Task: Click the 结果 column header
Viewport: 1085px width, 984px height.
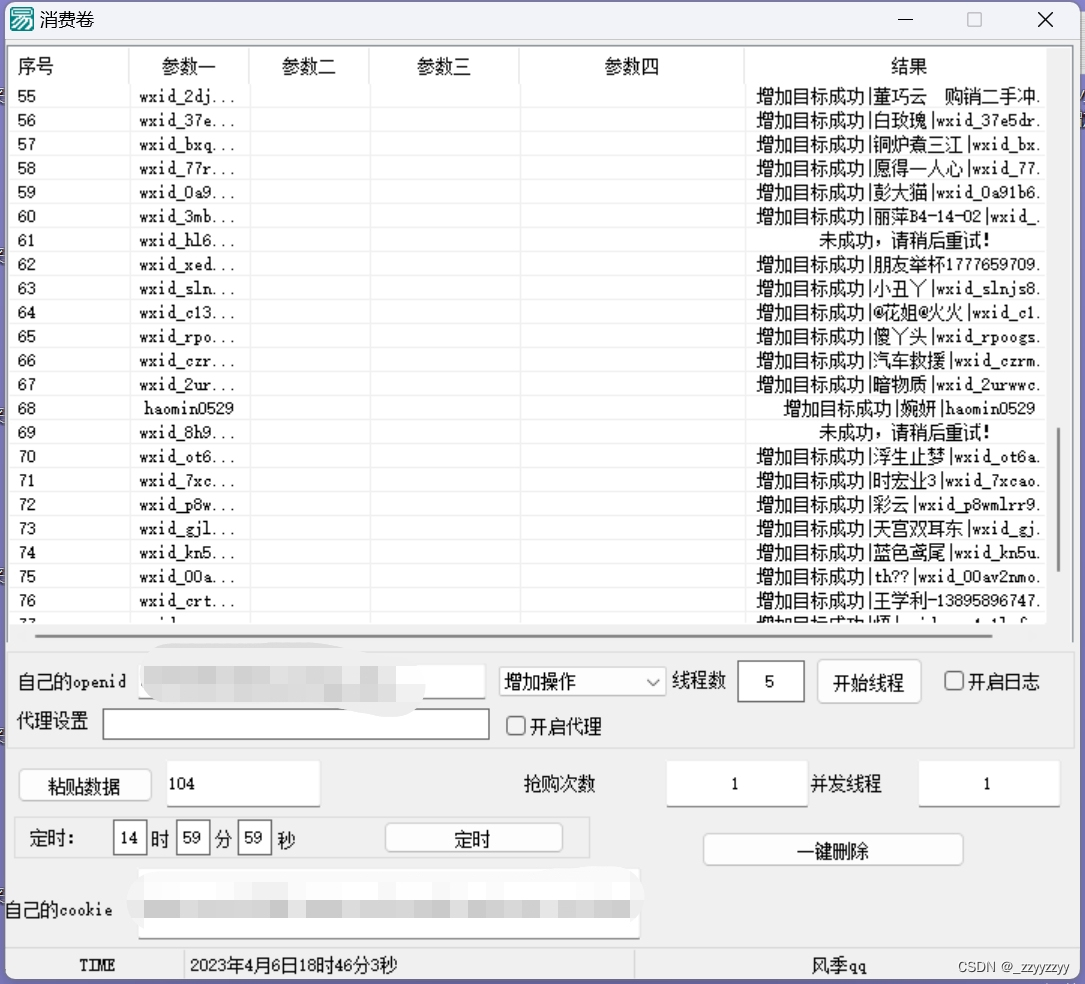Action: (908, 66)
